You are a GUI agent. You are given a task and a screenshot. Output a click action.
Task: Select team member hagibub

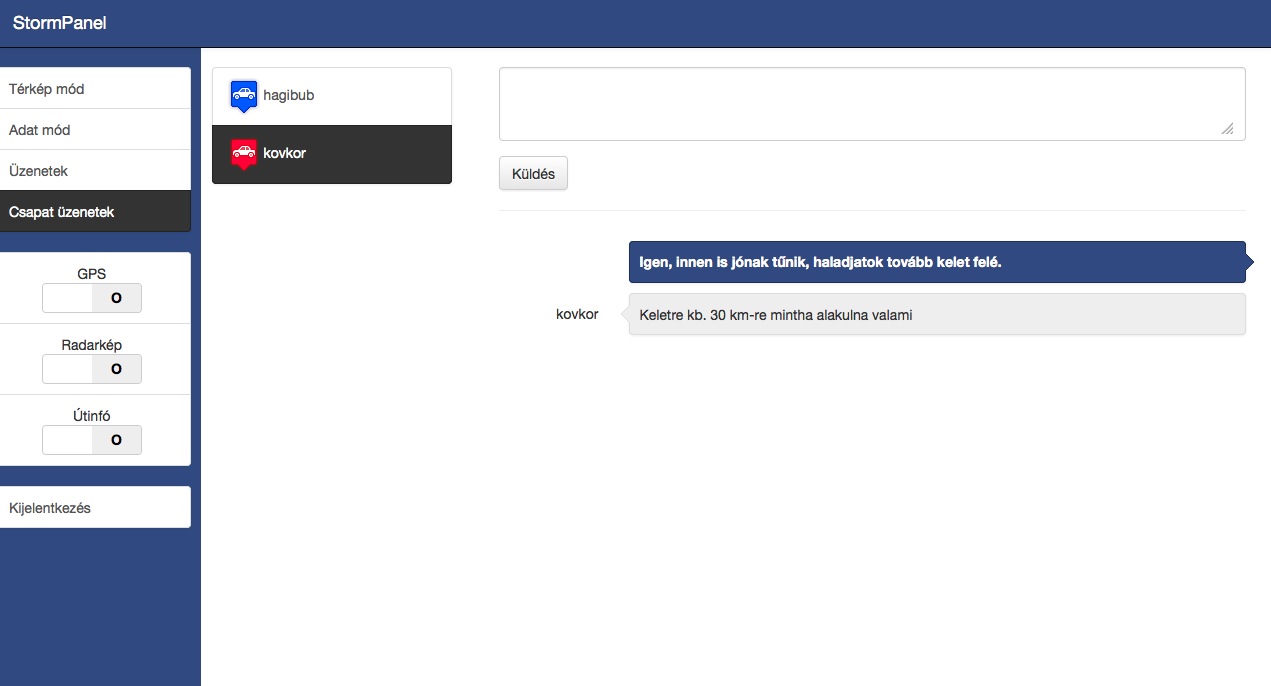pyautogui.click(x=332, y=96)
